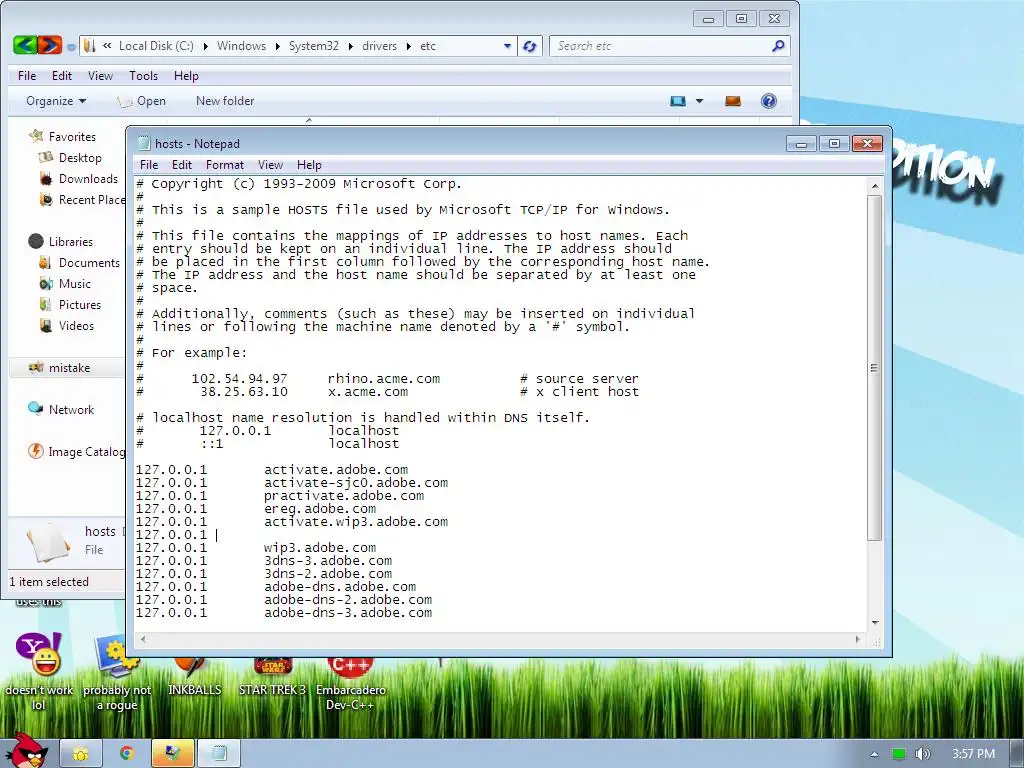1024x768 pixels.
Task: Expand the System32 breadcrumb arrow
Action: point(351,46)
